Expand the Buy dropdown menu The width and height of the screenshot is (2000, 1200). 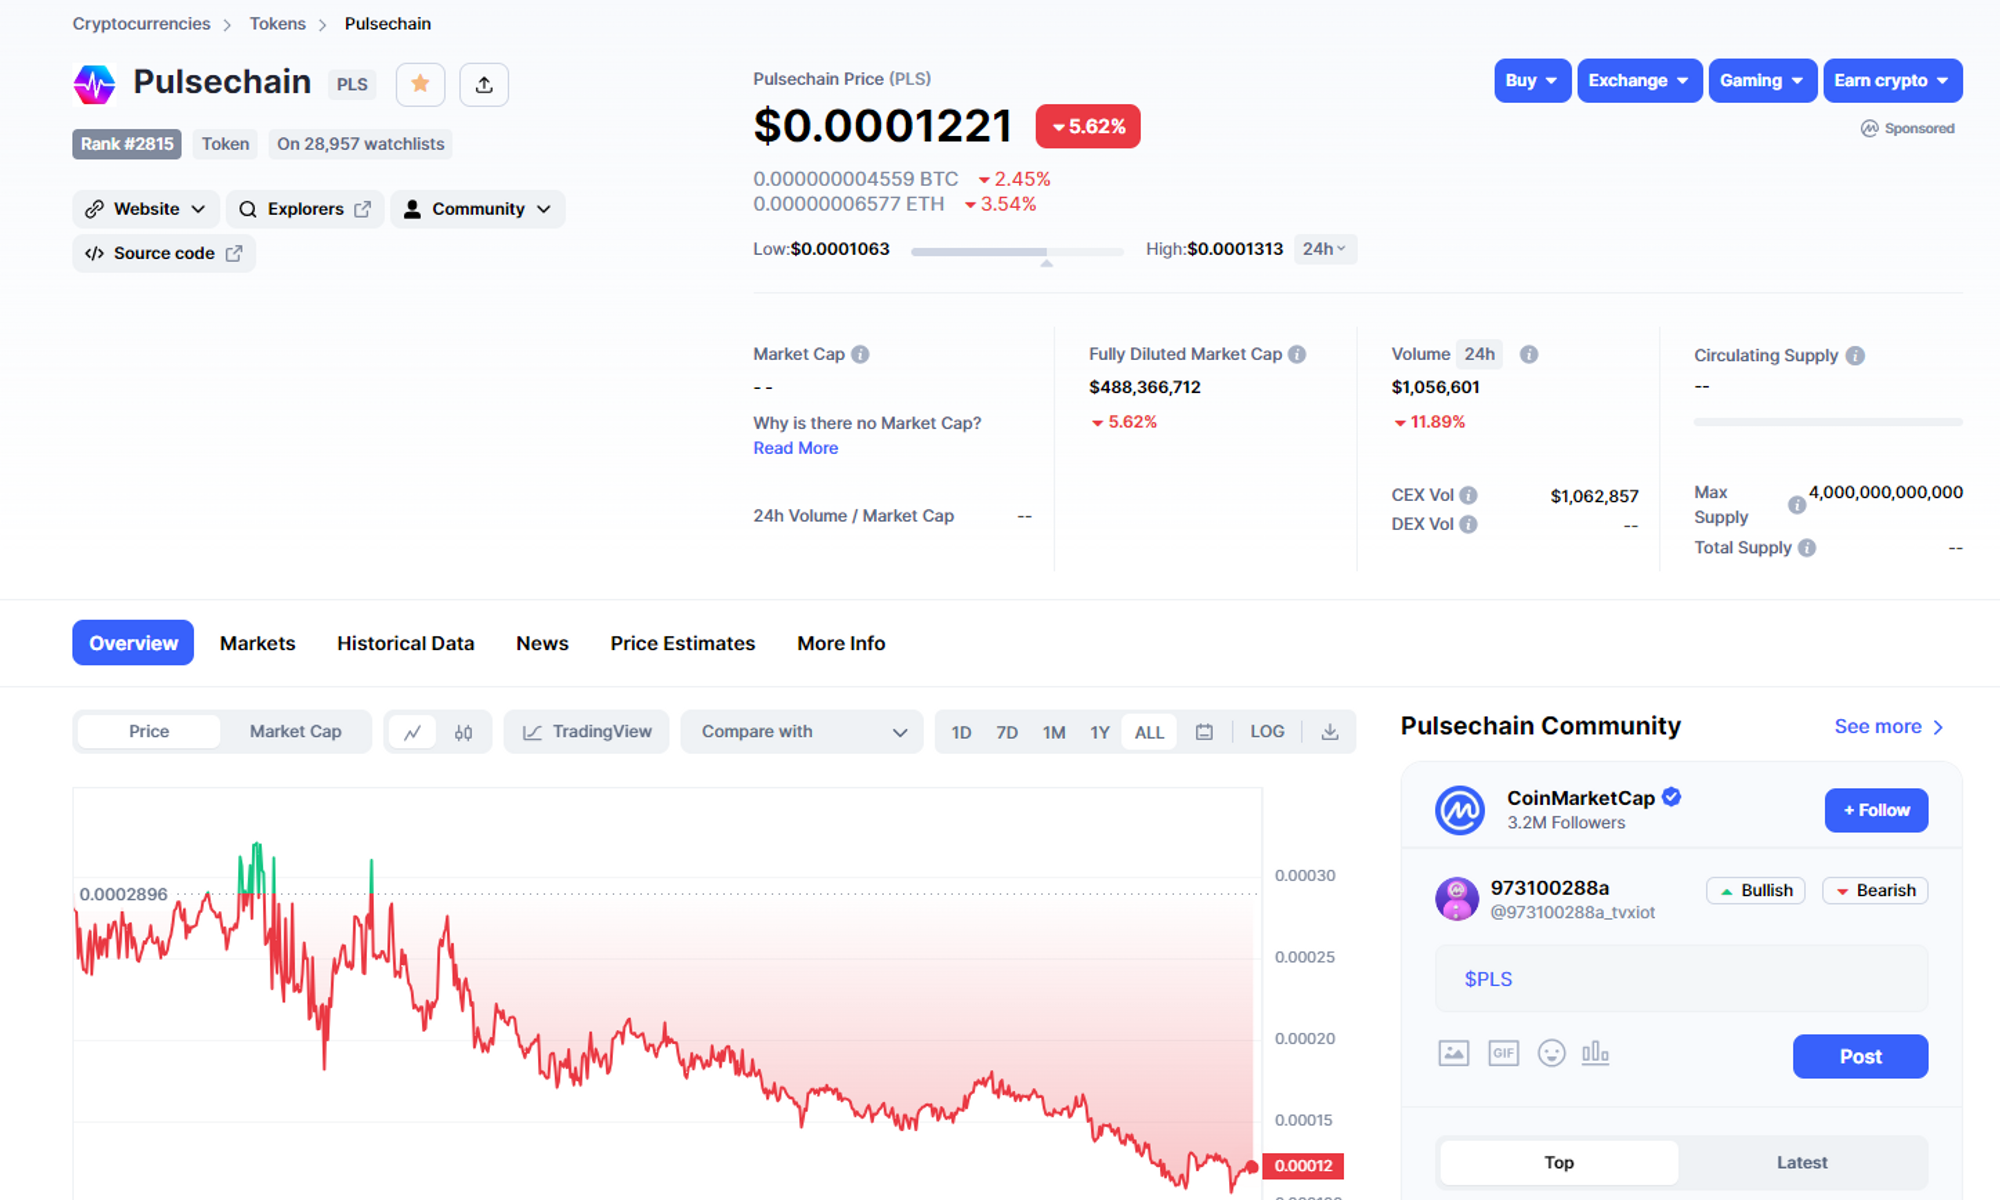(x=1531, y=81)
